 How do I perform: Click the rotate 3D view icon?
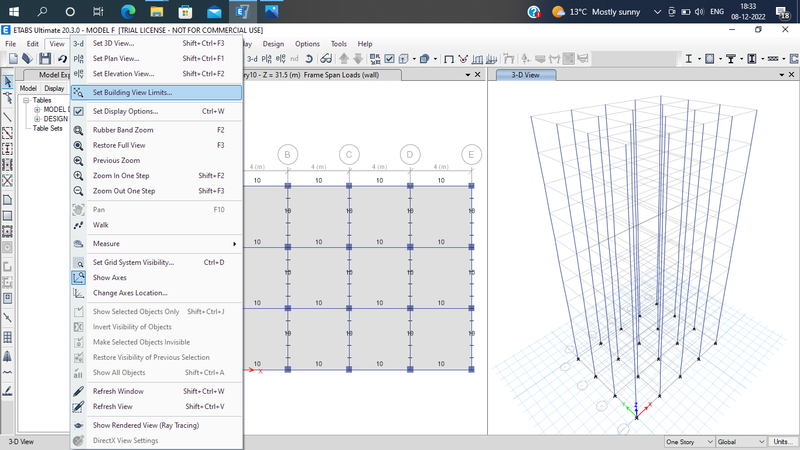pyautogui.click(x=309, y=59)
